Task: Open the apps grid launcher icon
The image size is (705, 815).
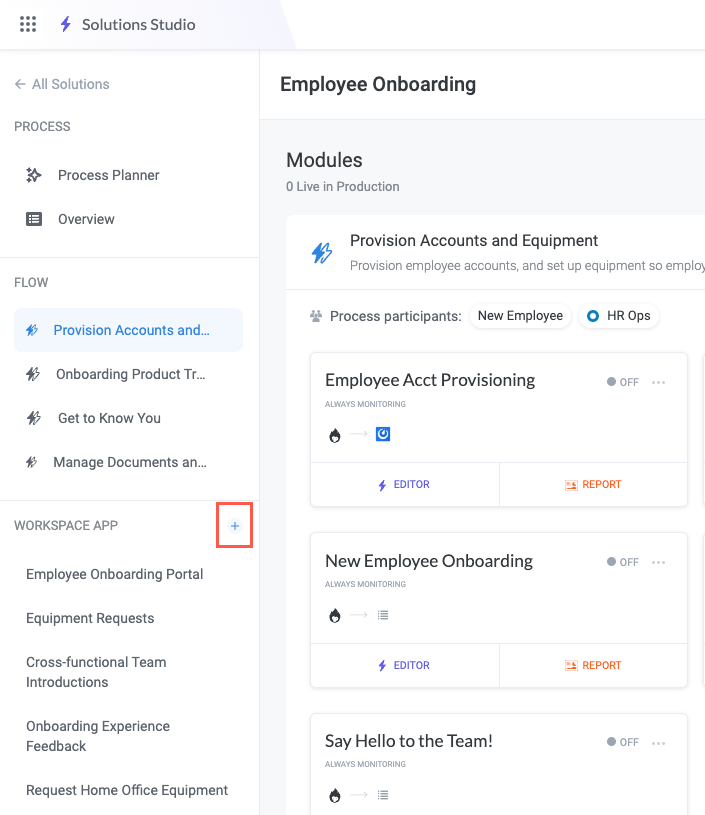Action: [x=28, y=24]
